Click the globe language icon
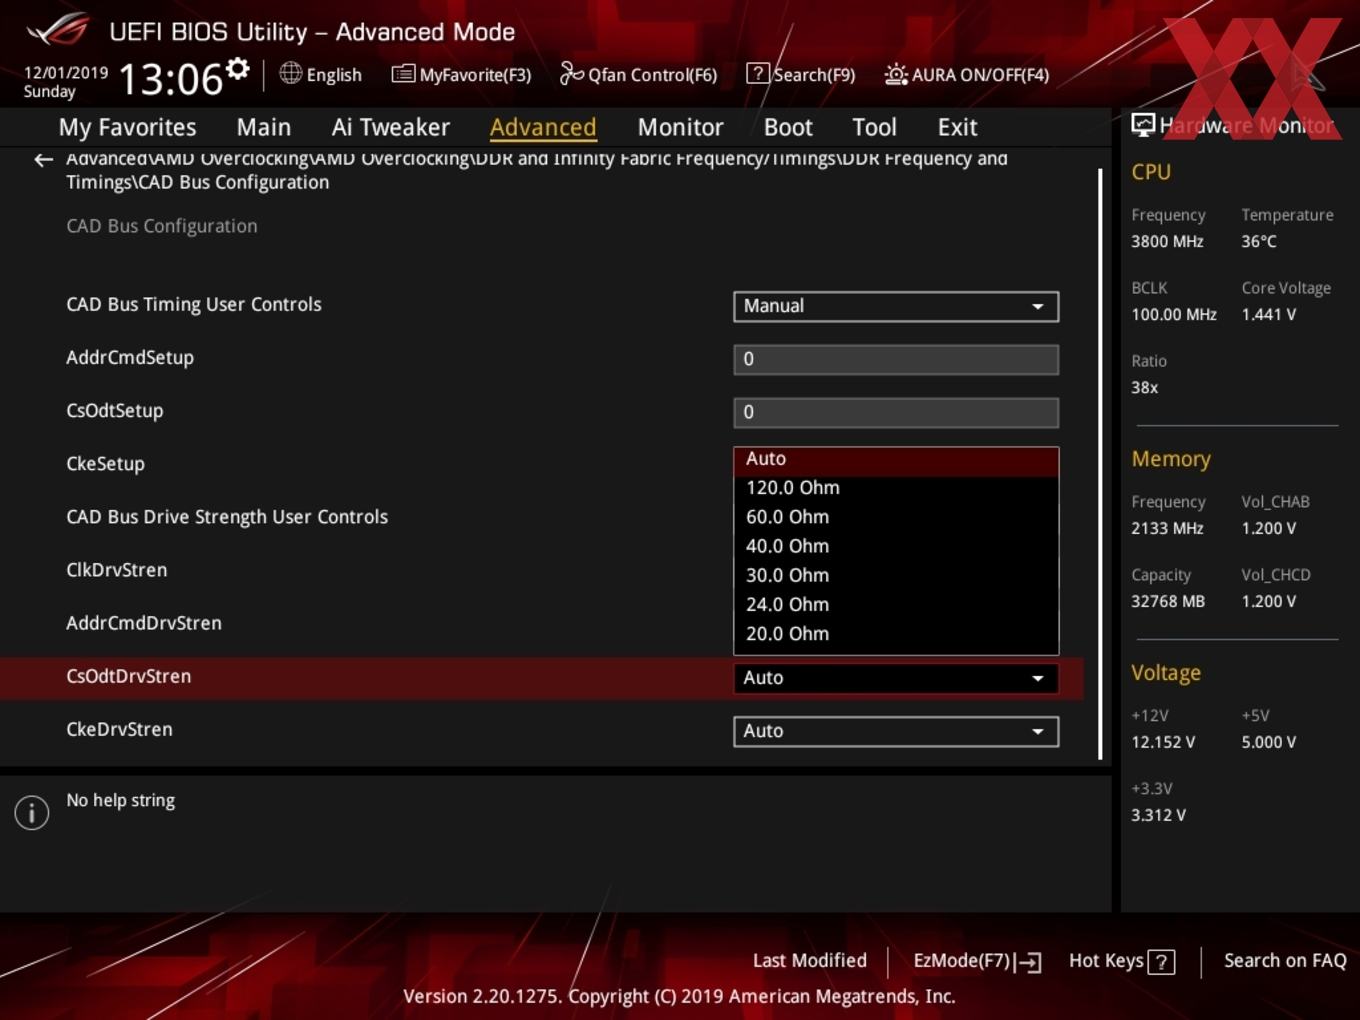 [290, 73]
